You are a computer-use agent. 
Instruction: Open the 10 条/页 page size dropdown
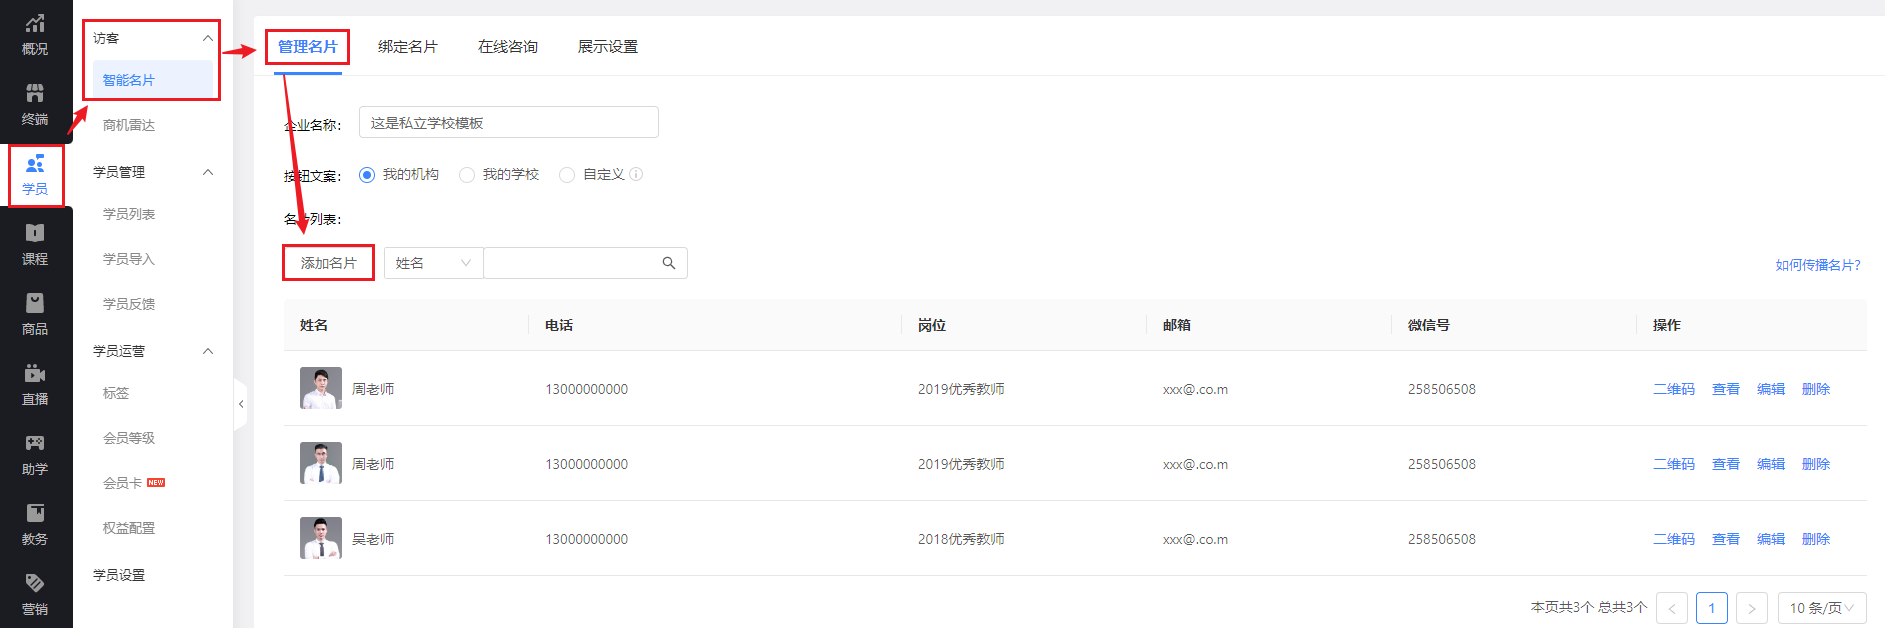pos(1822,608)
